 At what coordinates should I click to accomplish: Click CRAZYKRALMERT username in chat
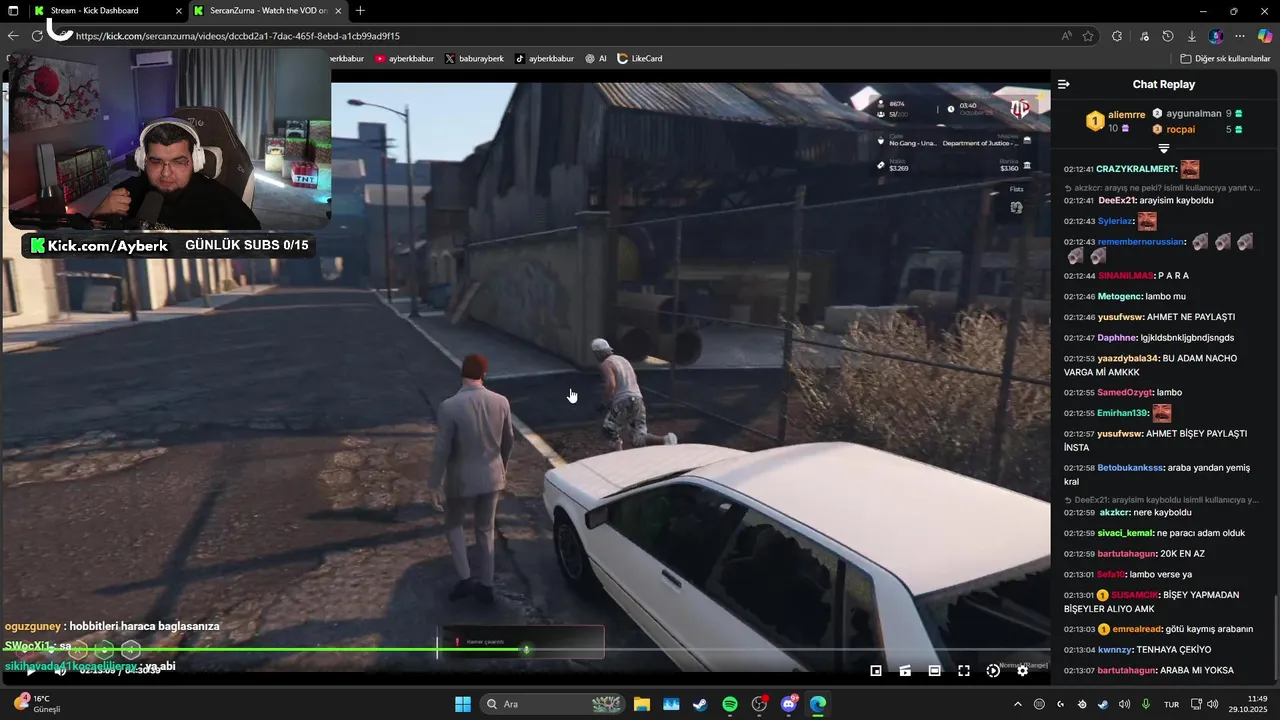point(1136,169)
